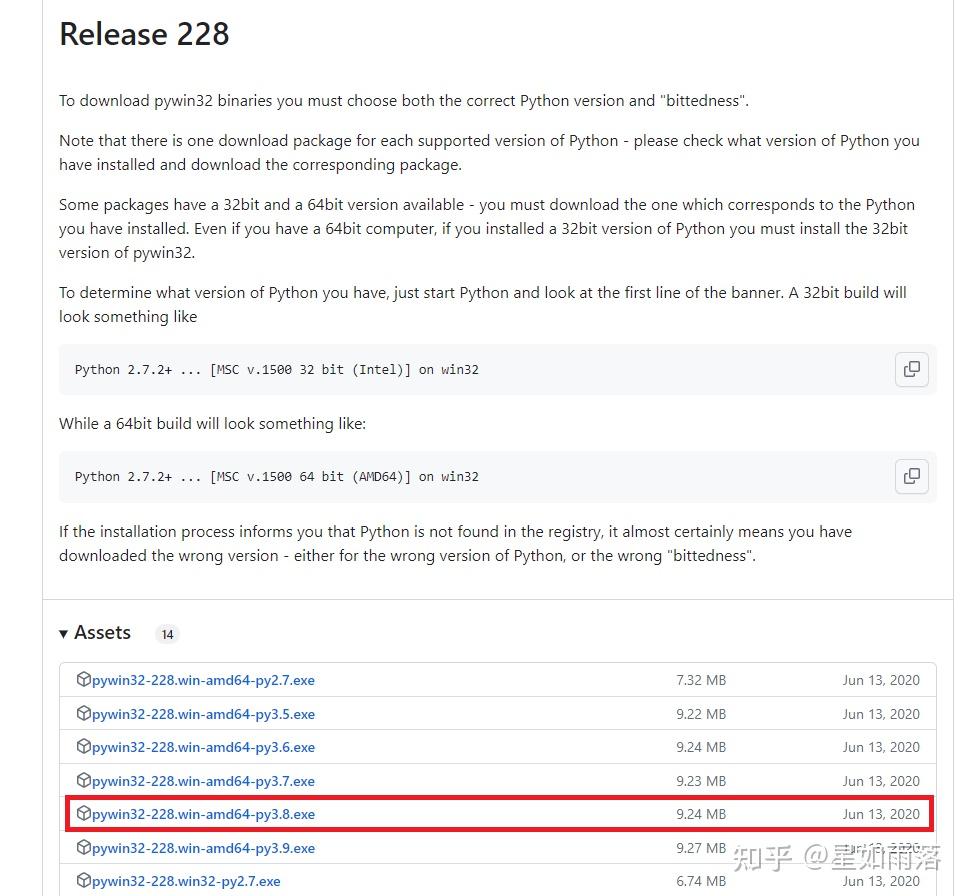Click the Release 228 heading
Image resolution: width=966 pixels, height=896 pixels.
click(144, 34)
